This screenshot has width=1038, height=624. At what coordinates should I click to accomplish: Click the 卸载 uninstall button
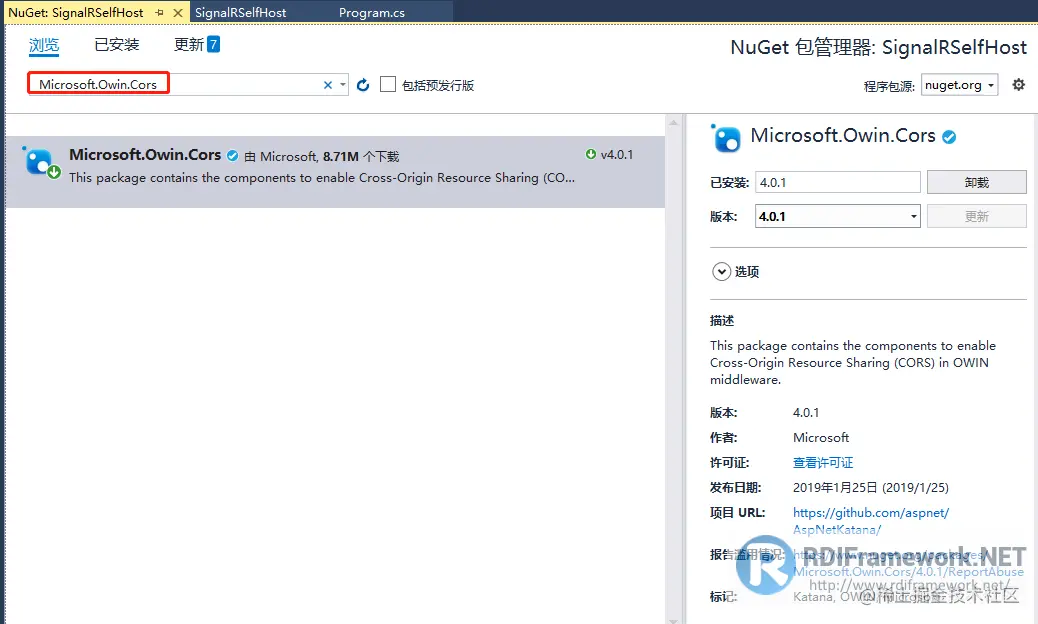977,181
